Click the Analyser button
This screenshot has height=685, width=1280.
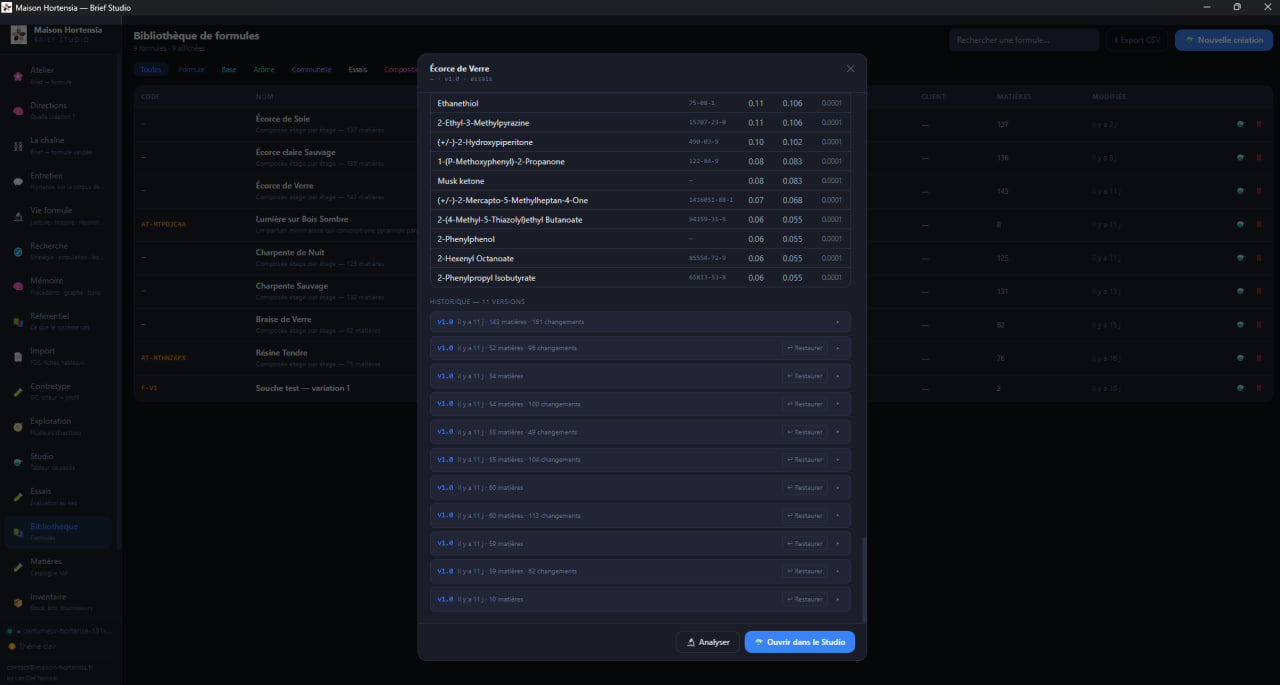(708, 642)
